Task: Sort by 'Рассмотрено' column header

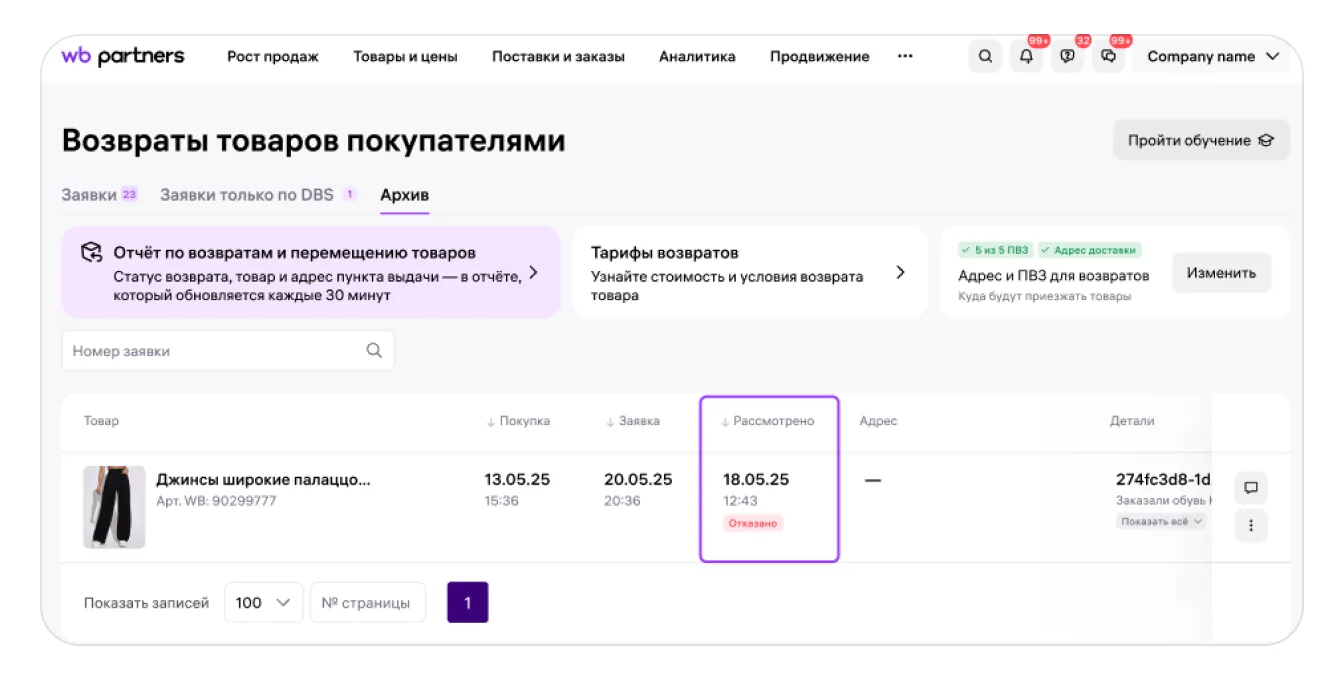Action: (x=767, y=421)
